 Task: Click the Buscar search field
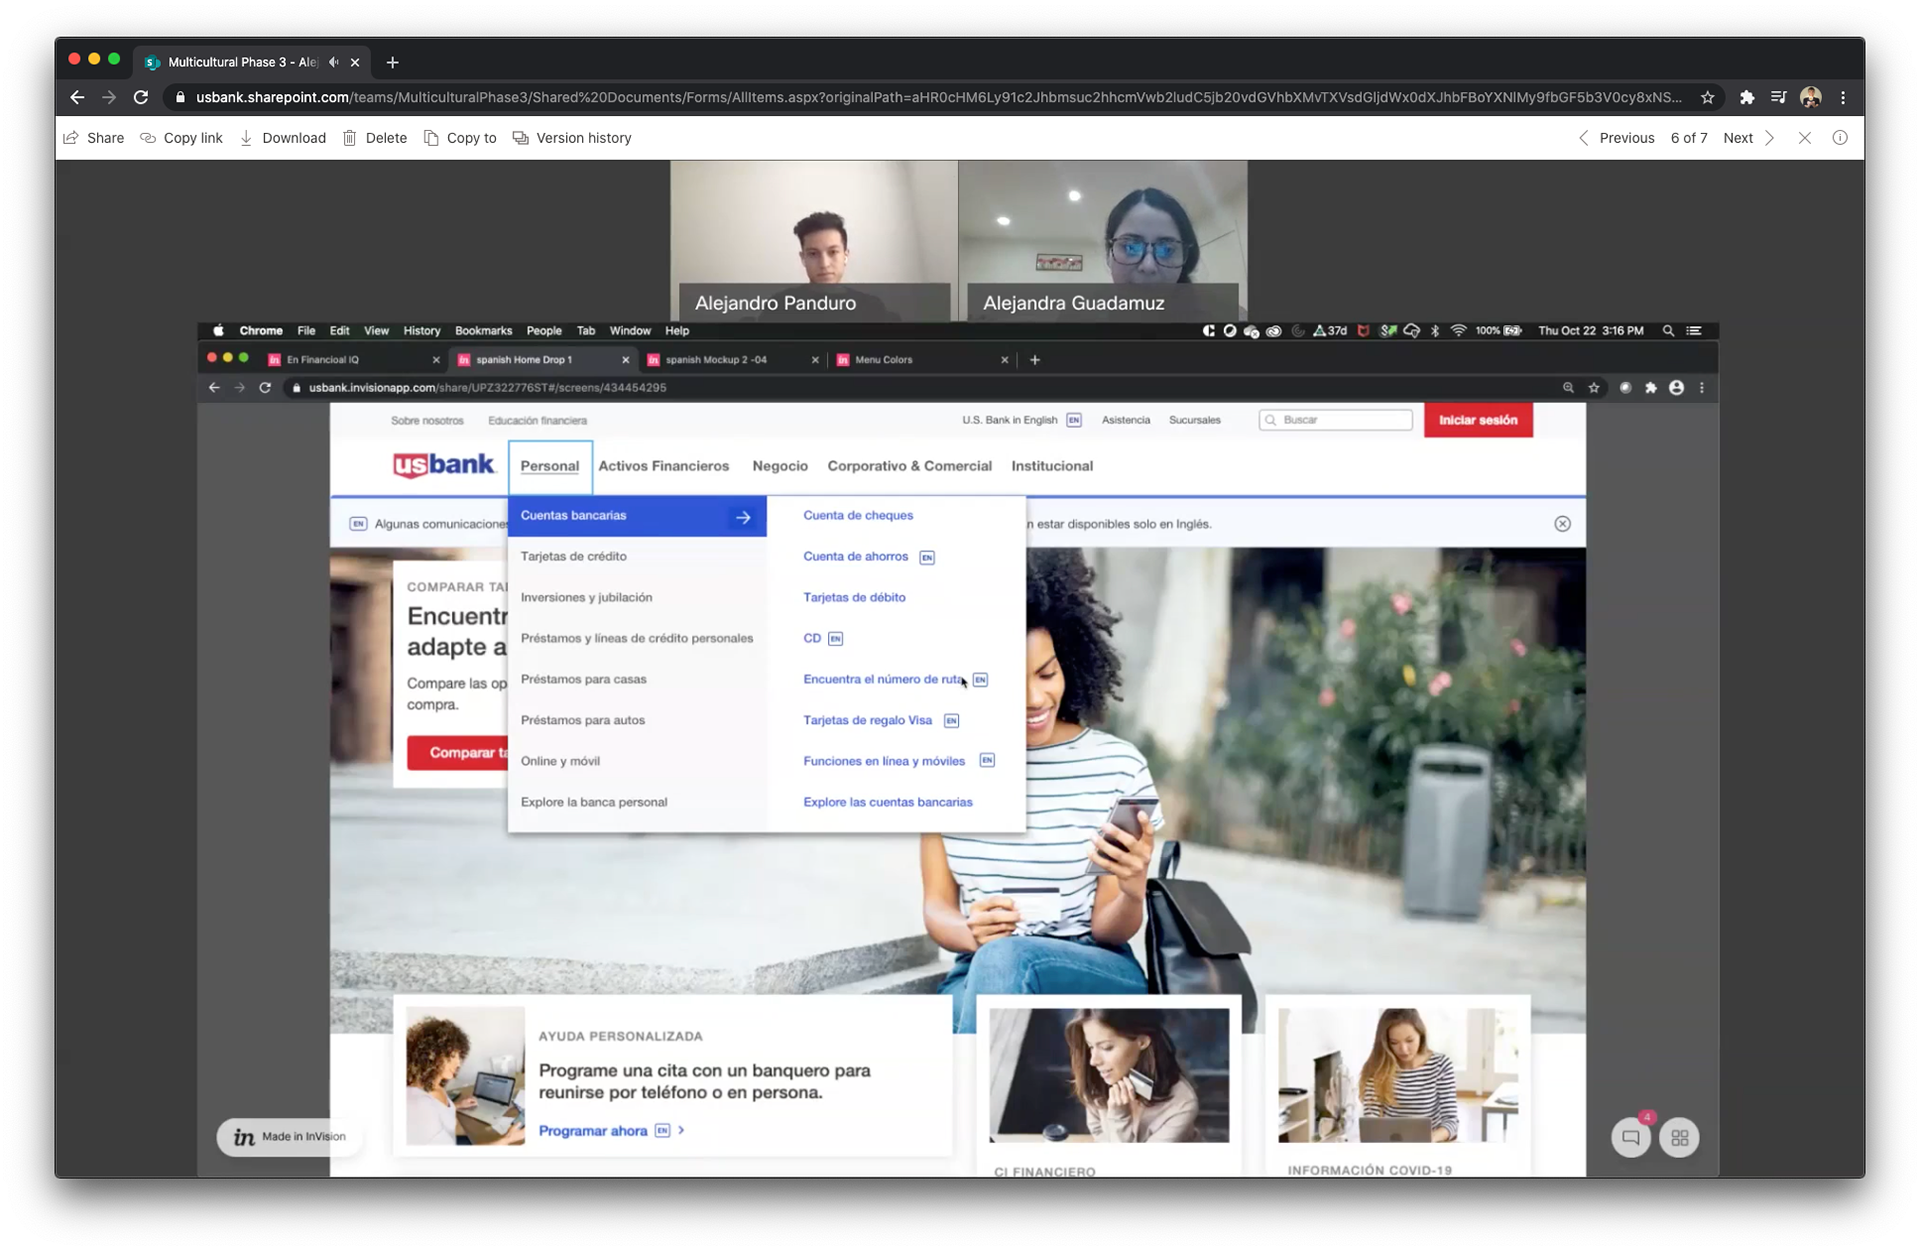pyautogui.click(x=1336, y=420)
